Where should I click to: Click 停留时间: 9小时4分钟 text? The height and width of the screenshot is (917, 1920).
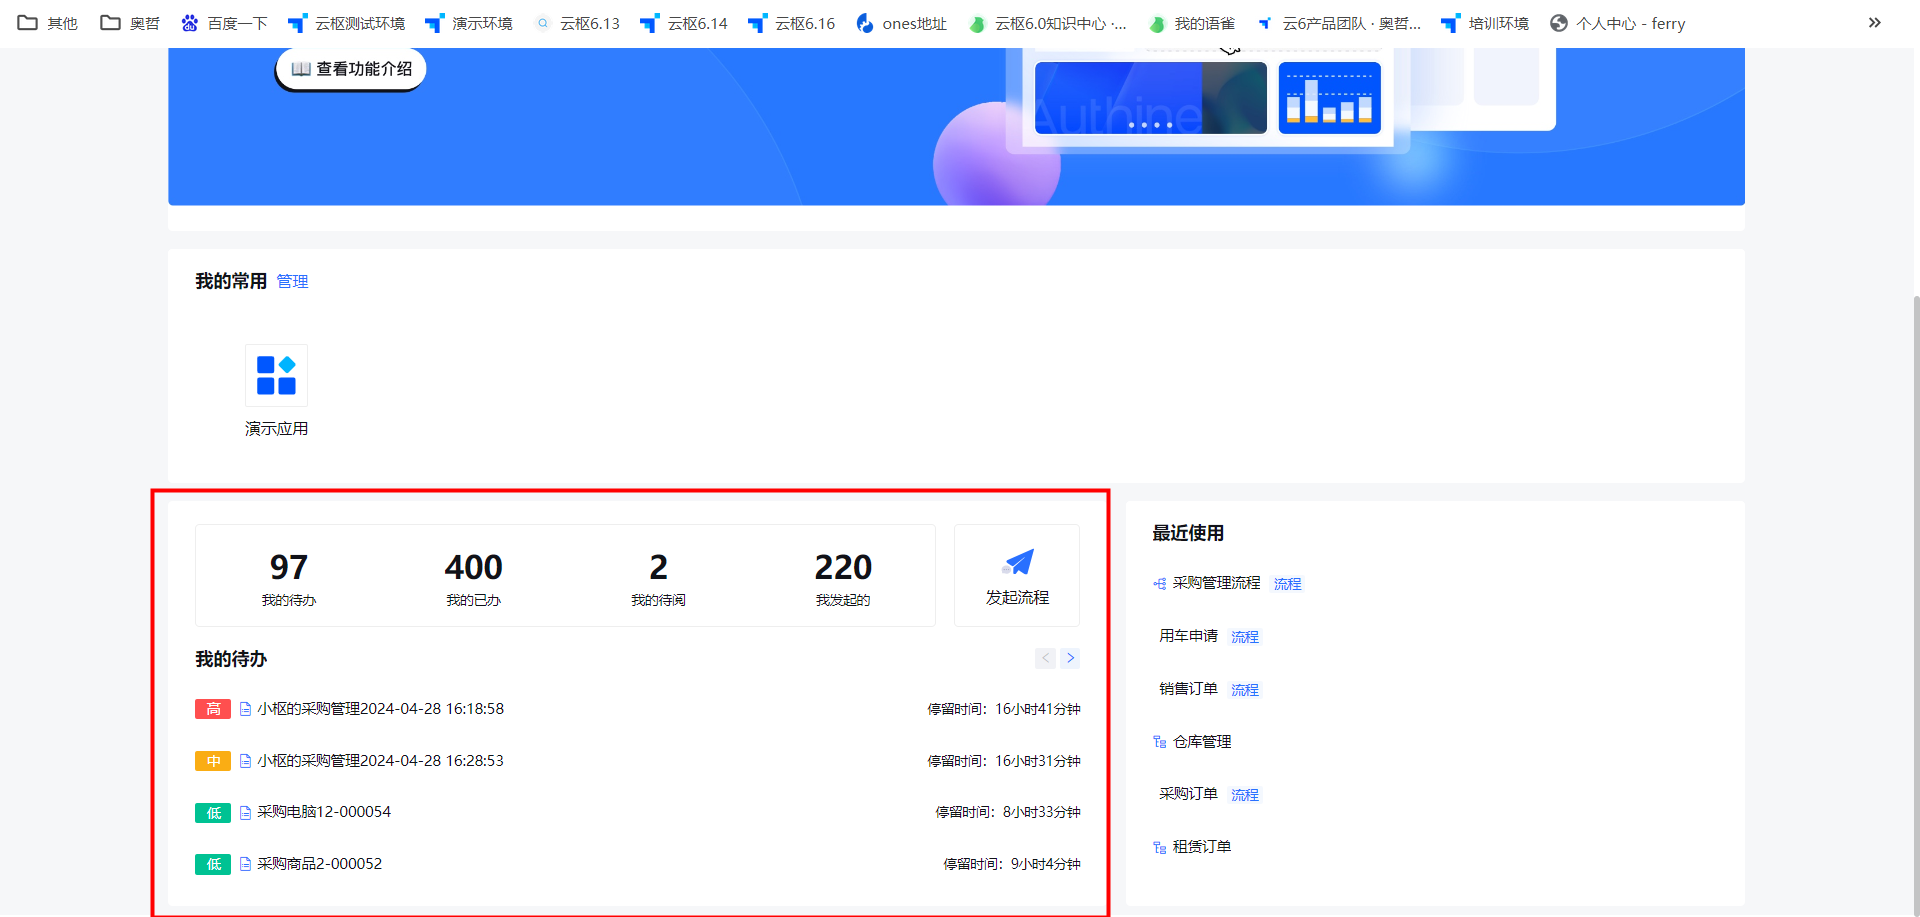[1011, 864]
